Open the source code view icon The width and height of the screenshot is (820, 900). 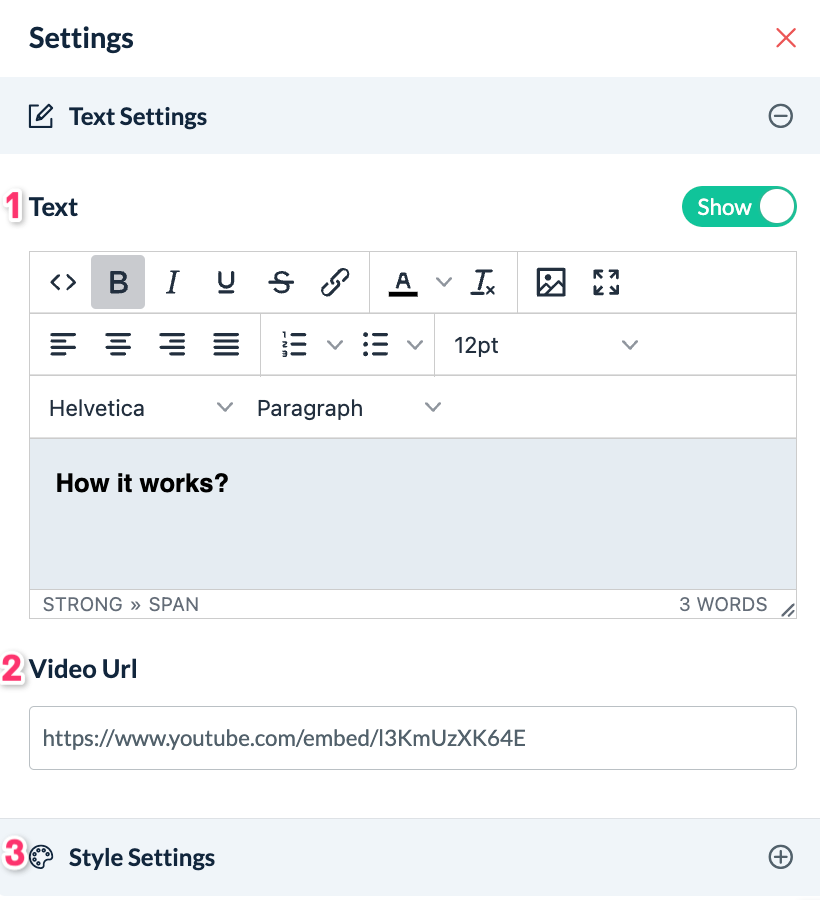(x=63, y=283)
